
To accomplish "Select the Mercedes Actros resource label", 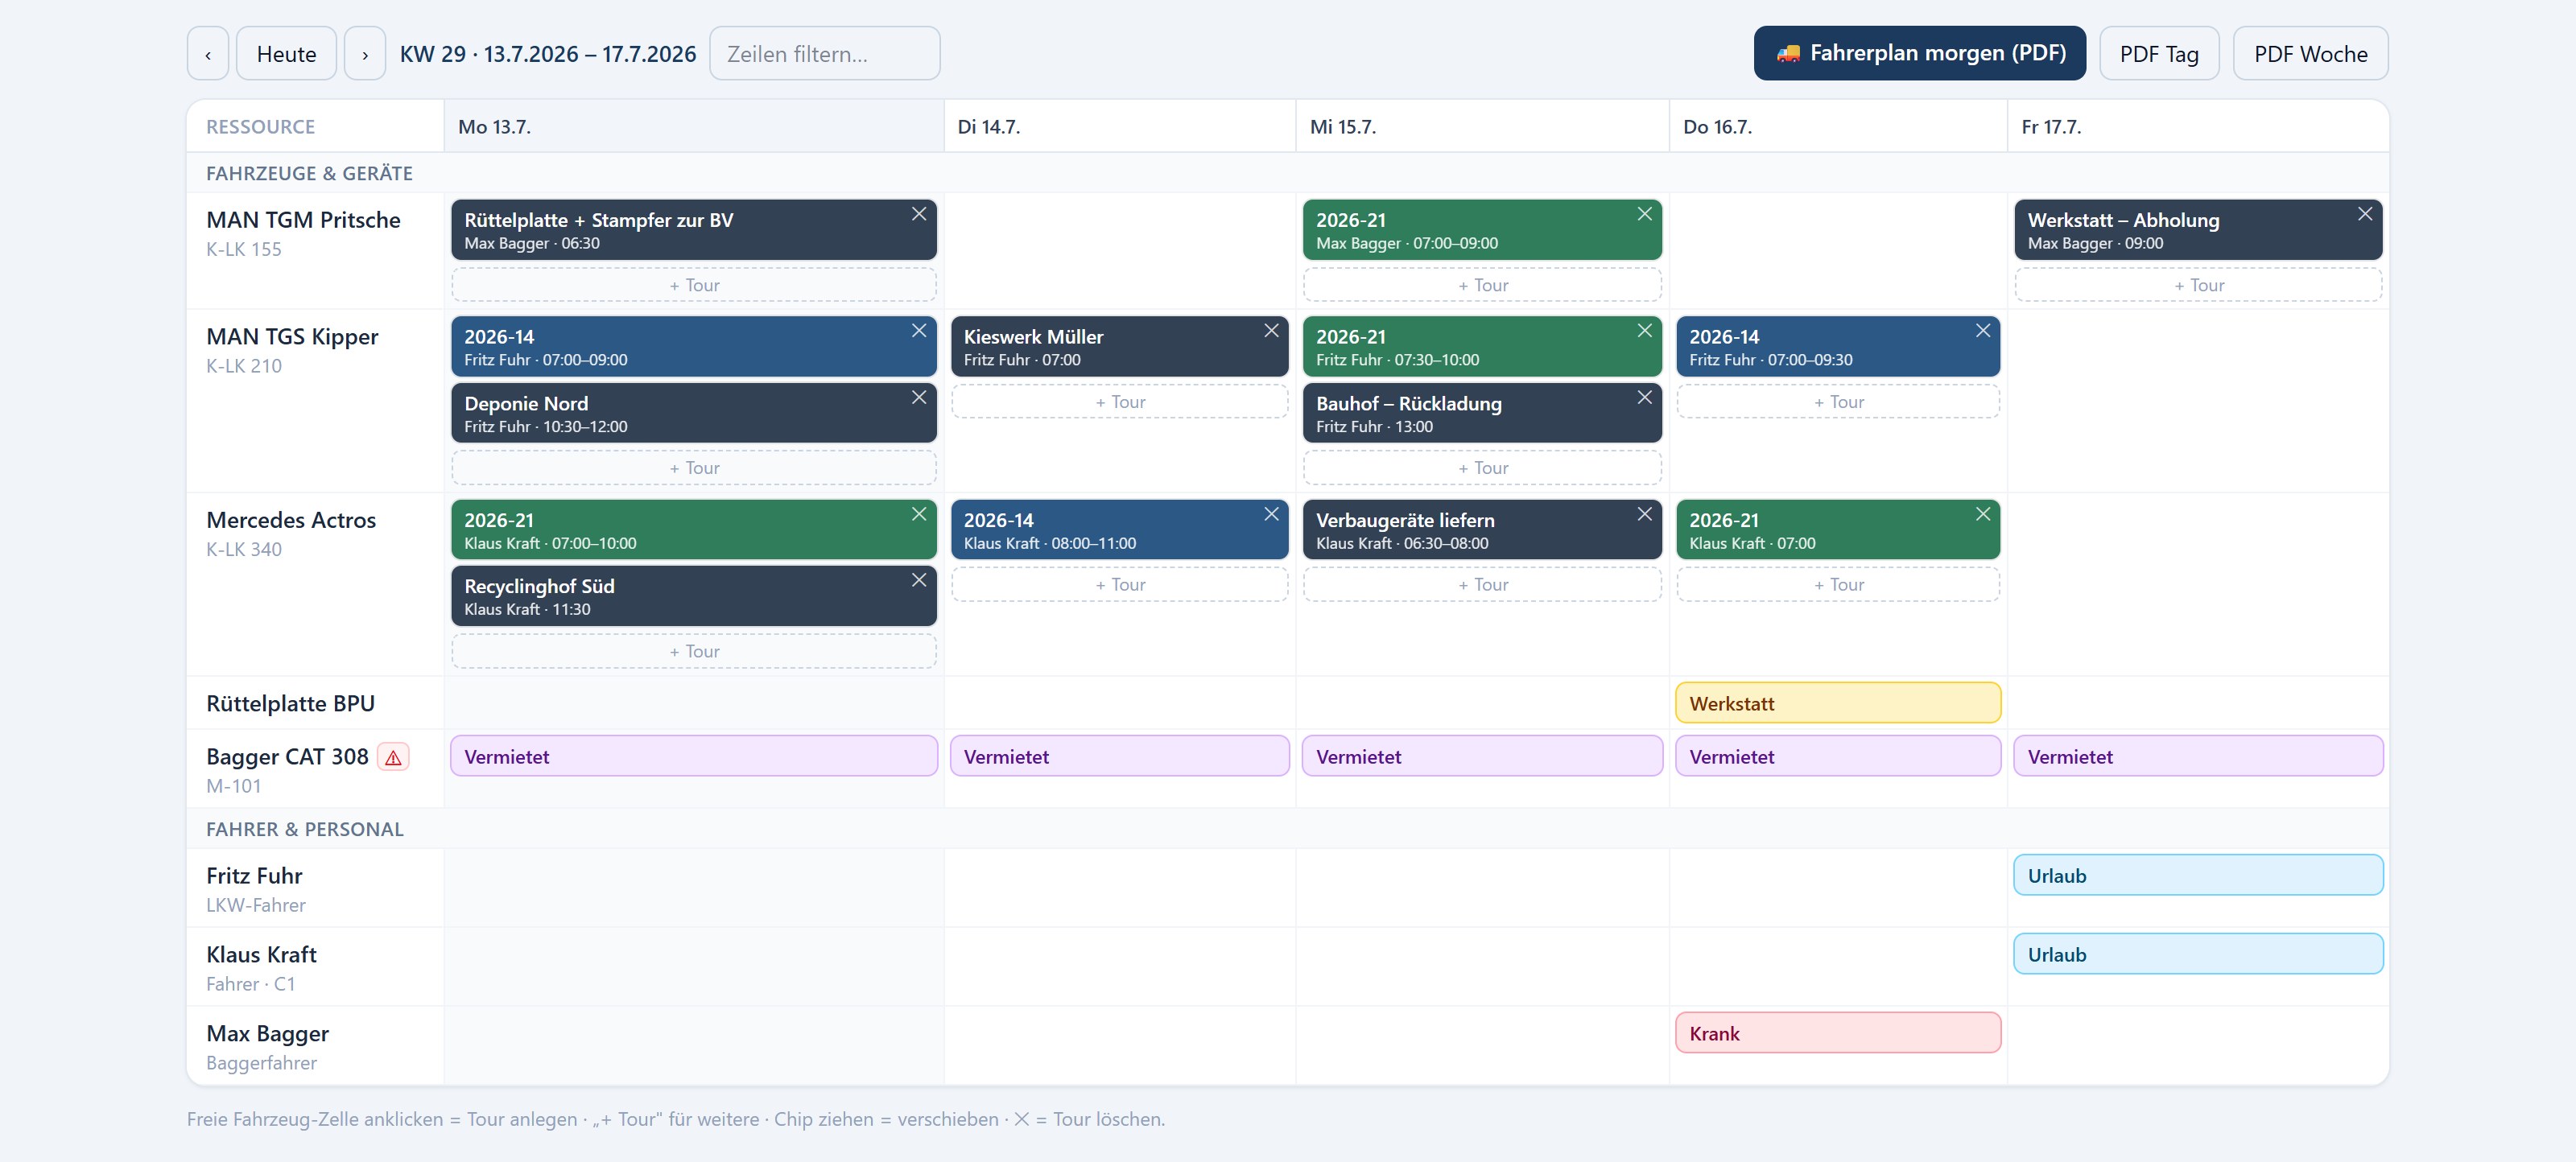I will [x=291, y=520].
